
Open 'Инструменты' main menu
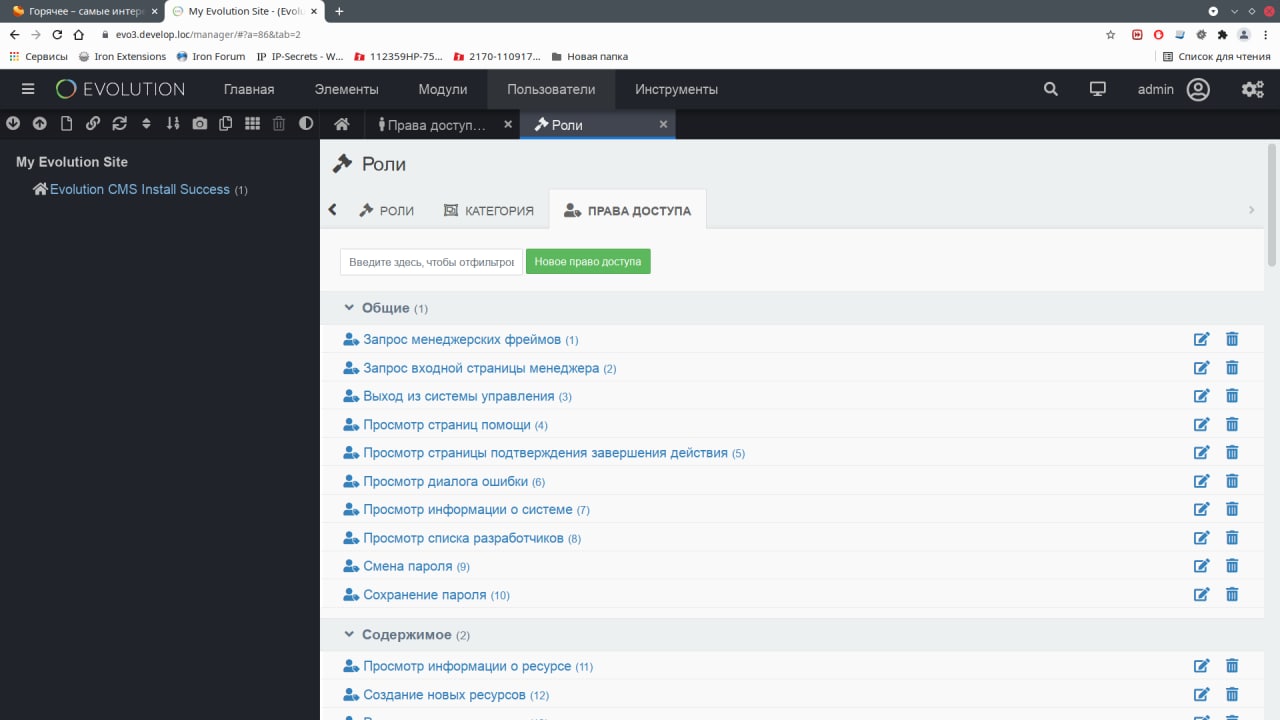click(x=676, y=89)
